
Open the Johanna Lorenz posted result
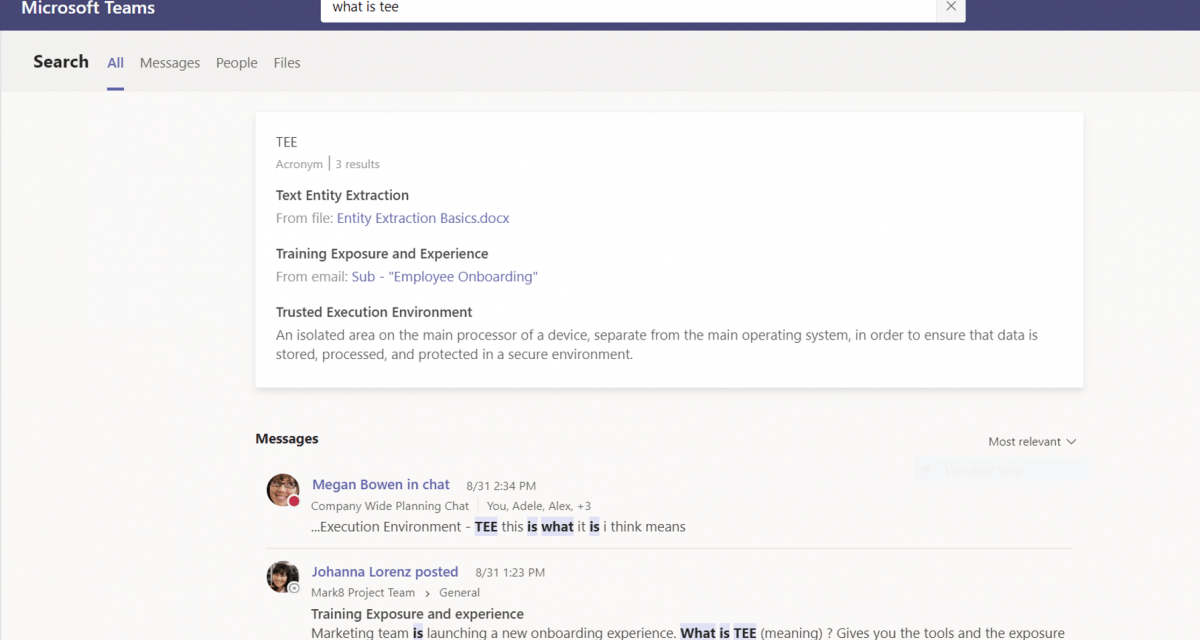[385, 572]
